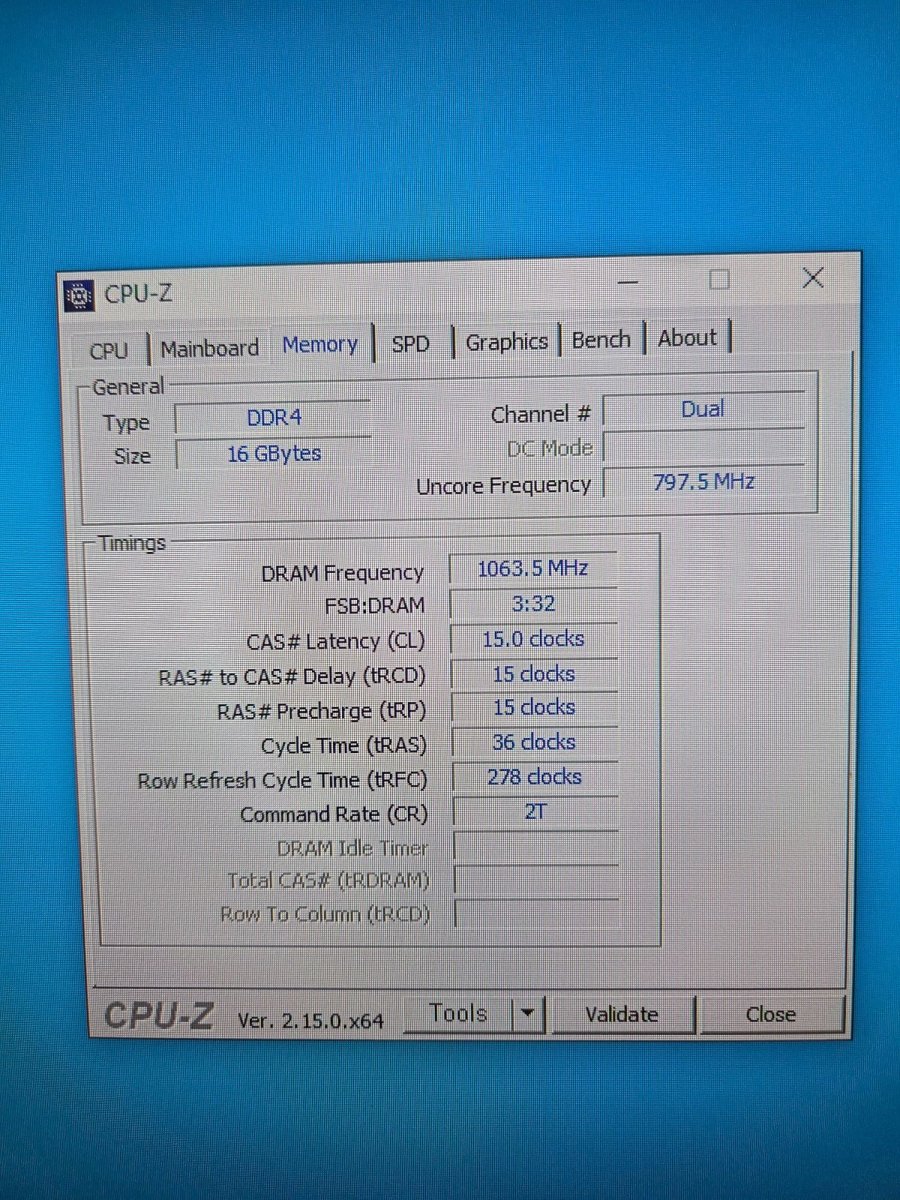Click the Cycle Time (tRAS) label
Screen dimensions: 900x1200
(343, 746)
